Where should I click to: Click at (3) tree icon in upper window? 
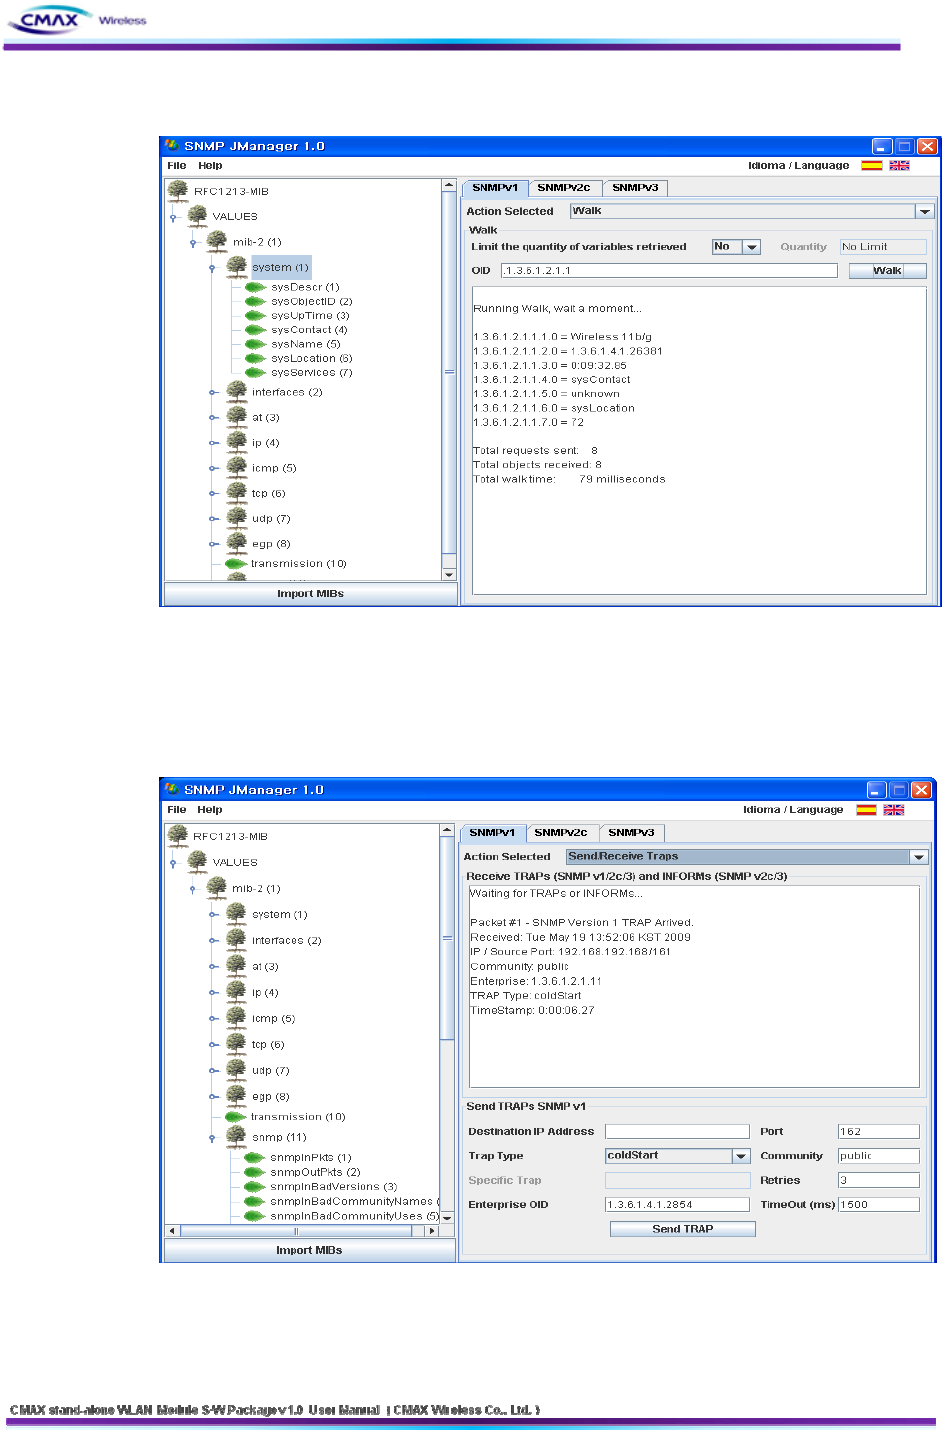tap(237, 416)
